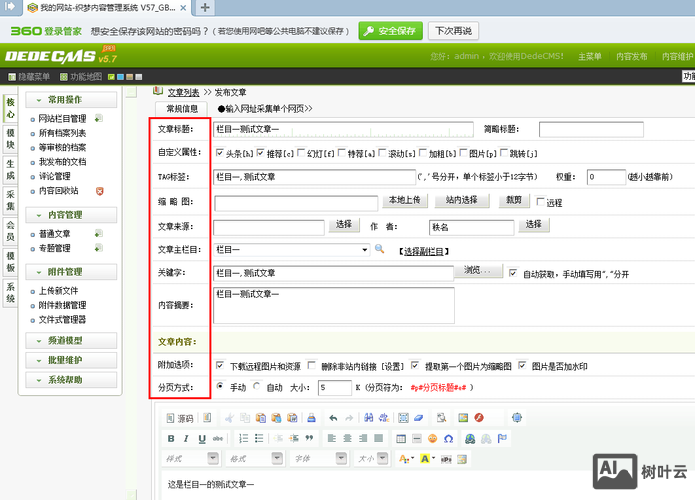Click the 本地上传 thumbnail button
This screenshot has width=695, height=500.
pyautogui.click(x=405, y=200)
